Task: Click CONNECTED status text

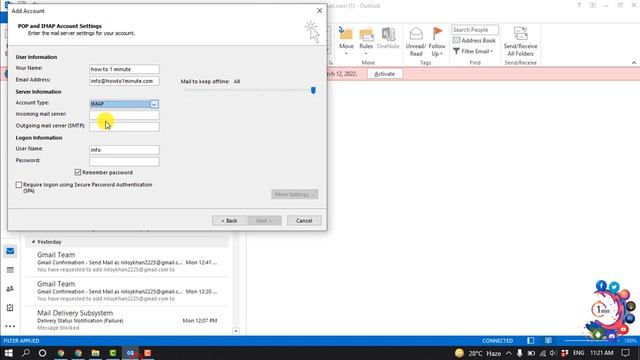Action: (498, 341)
